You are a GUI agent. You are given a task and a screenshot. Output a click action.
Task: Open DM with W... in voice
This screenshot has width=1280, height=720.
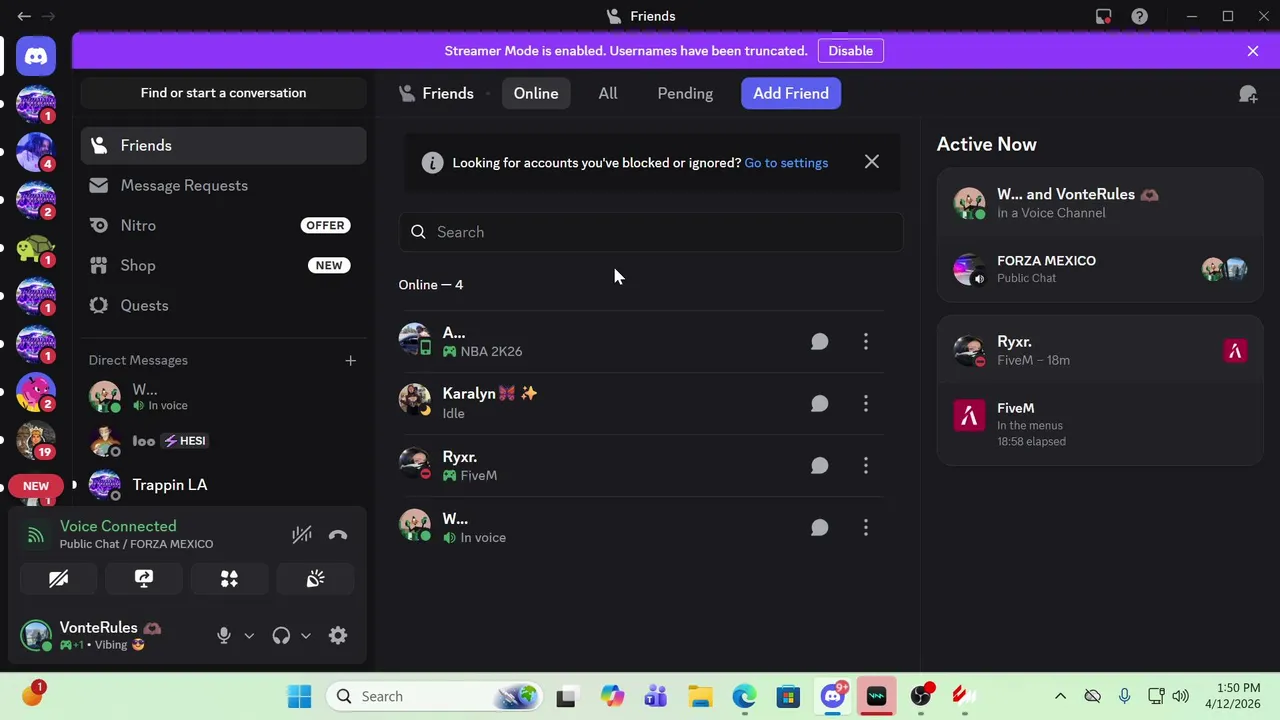pos(224,397)
